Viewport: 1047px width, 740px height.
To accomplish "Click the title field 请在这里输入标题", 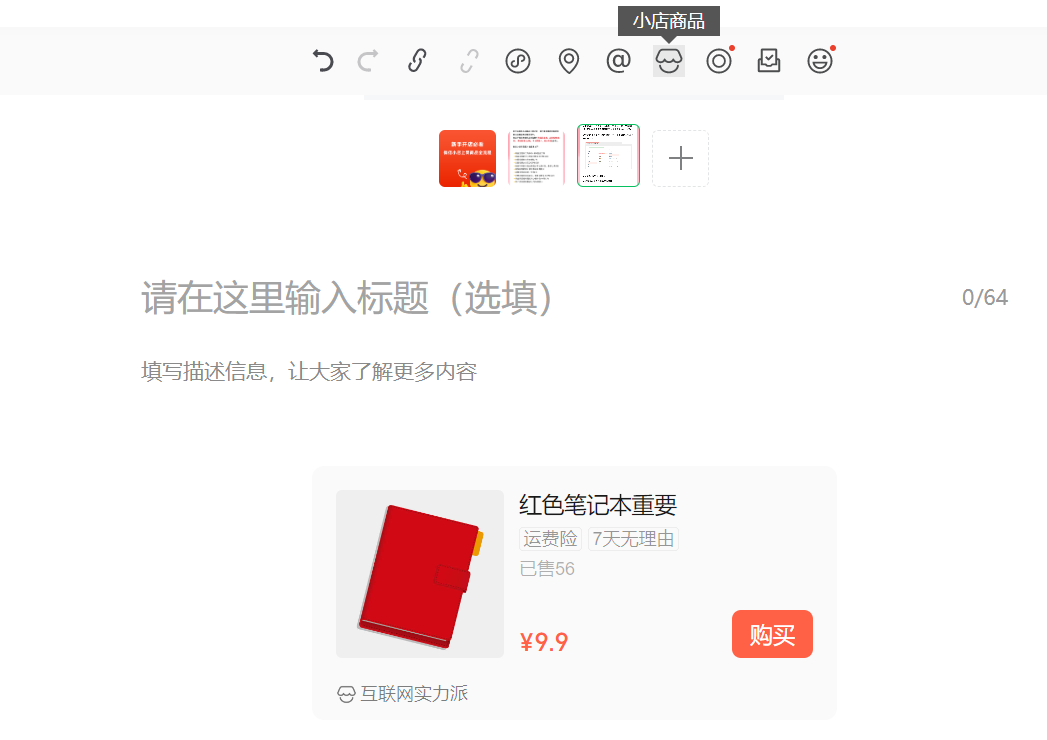I will (347, 298).
